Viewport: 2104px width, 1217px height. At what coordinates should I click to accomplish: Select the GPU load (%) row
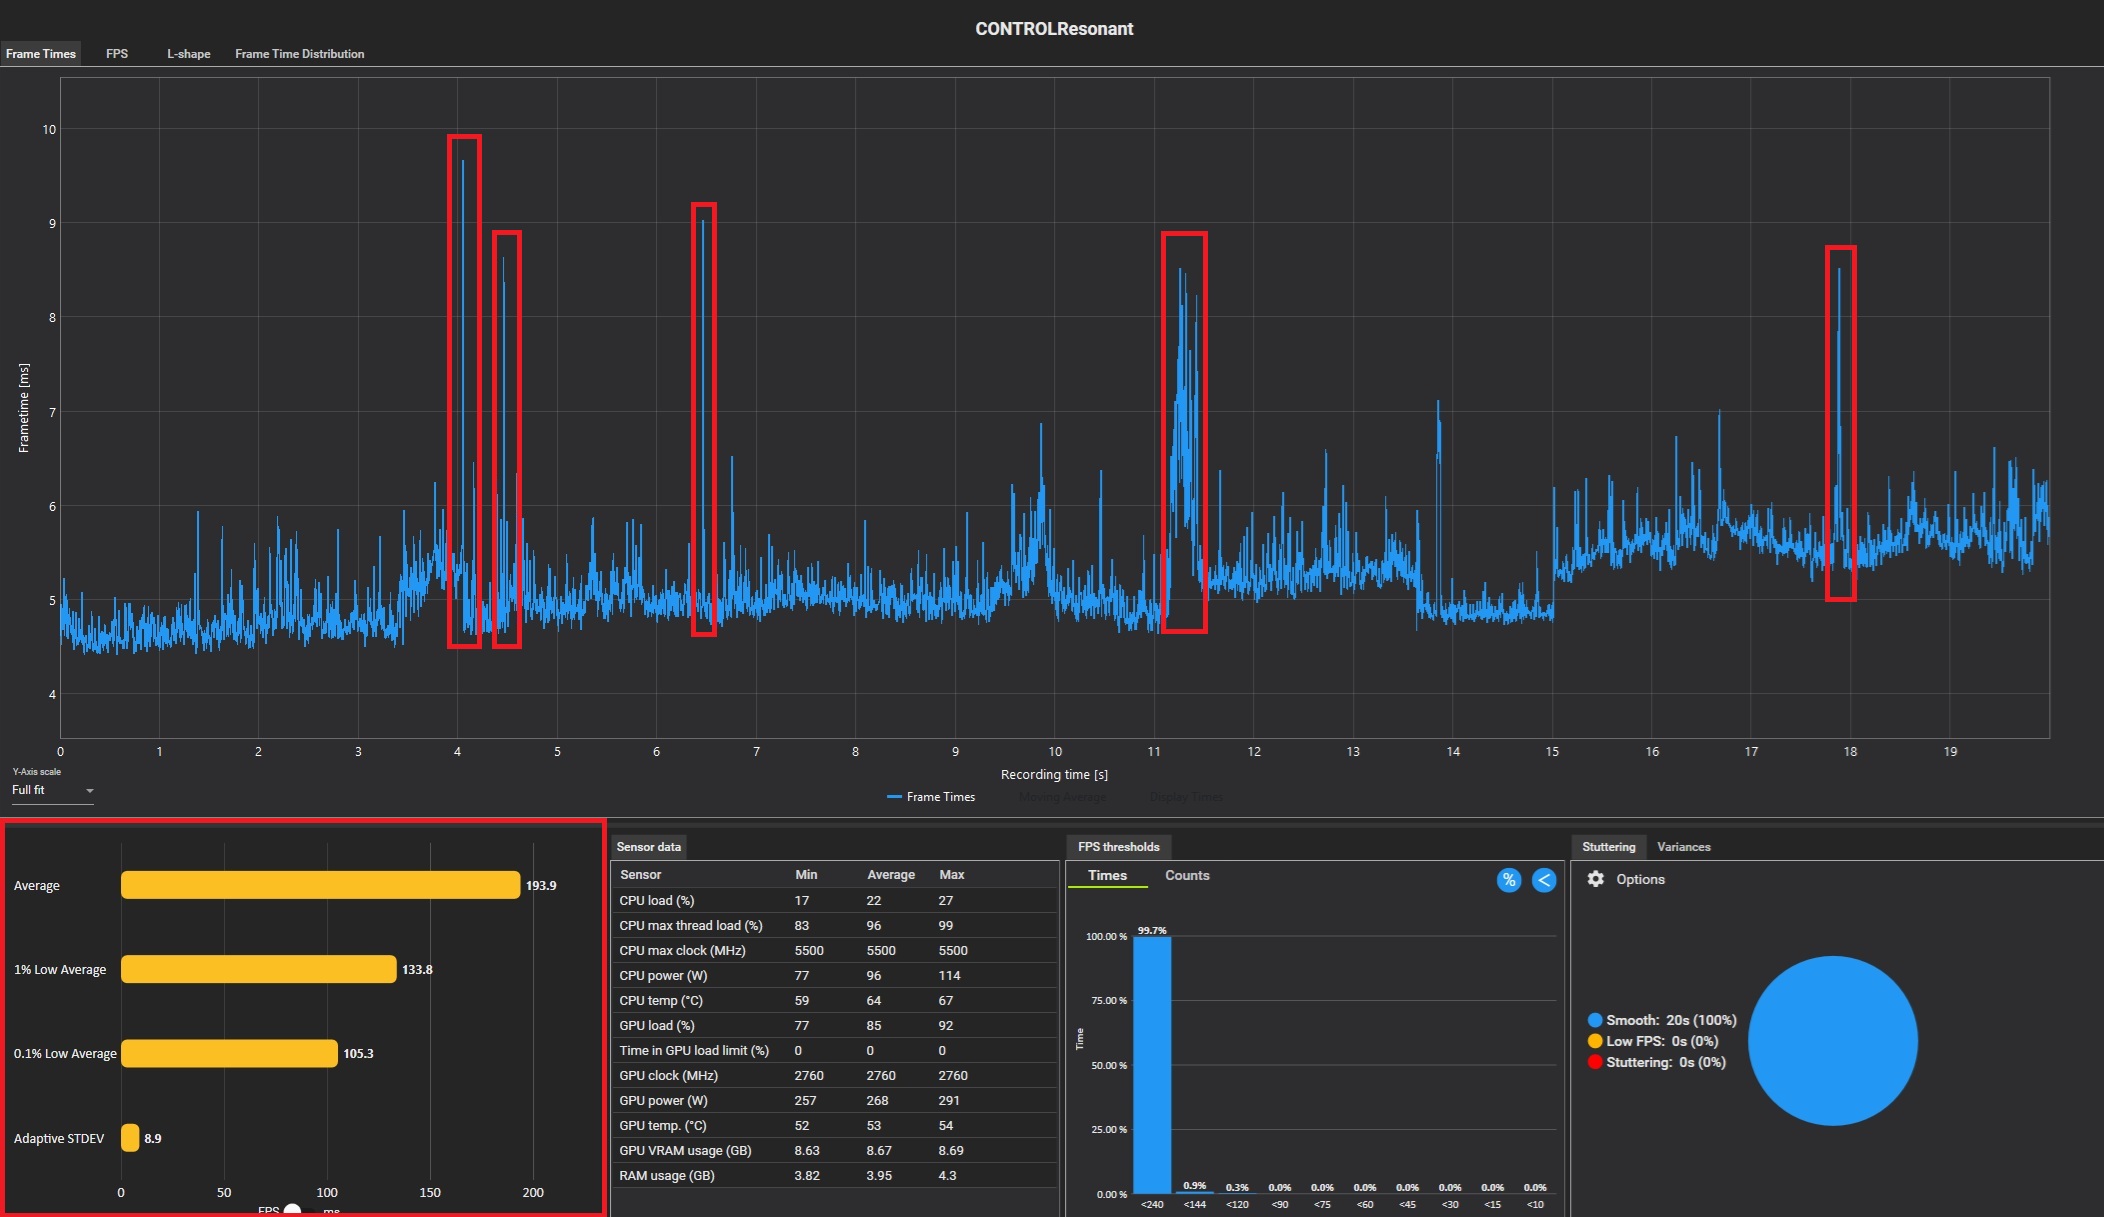coord(835,1025)
